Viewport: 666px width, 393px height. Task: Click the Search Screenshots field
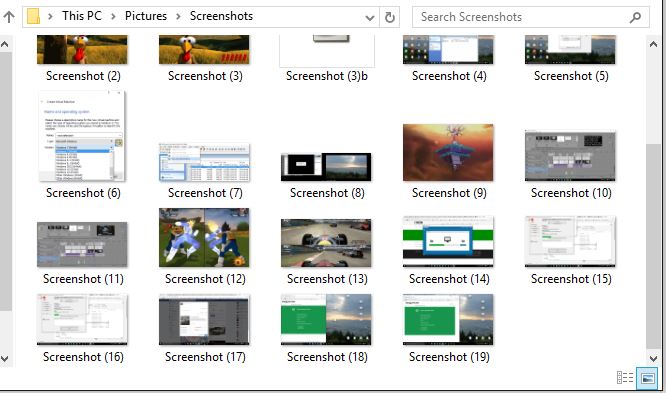pos(531,17)
